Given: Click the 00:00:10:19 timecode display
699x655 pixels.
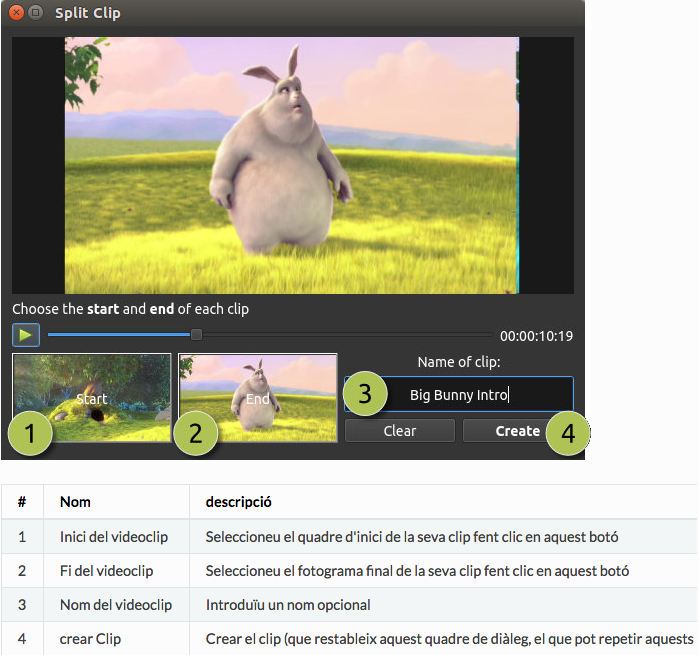Looking at the screenshot, I should [x=536, y=336].
